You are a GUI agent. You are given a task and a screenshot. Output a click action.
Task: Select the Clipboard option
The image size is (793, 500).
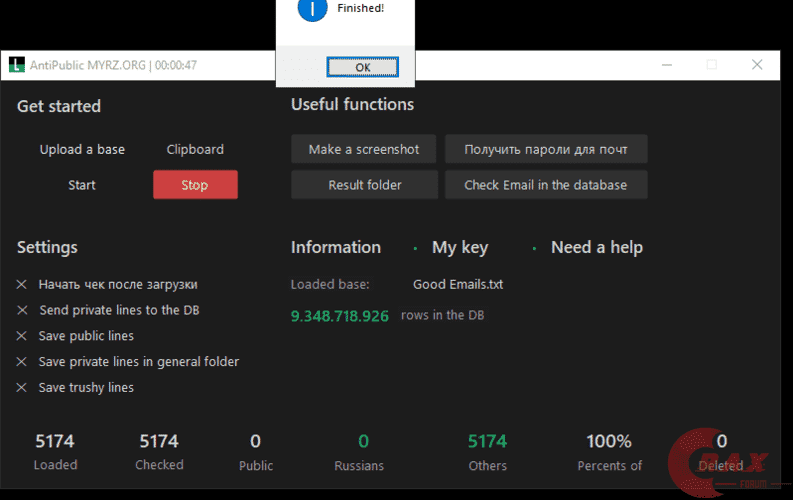pyautogui.click(x=195, y=149)
